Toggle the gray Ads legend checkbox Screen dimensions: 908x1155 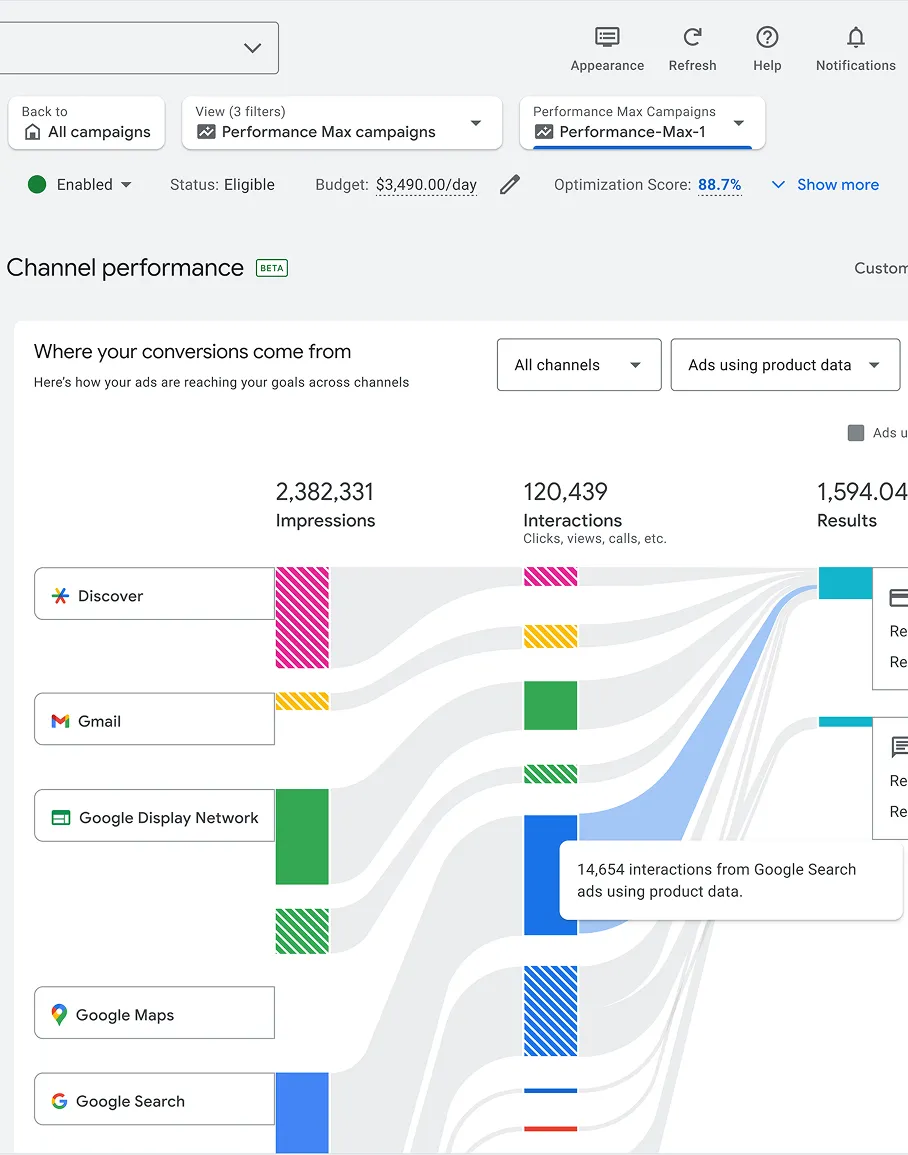click(855, 433)
